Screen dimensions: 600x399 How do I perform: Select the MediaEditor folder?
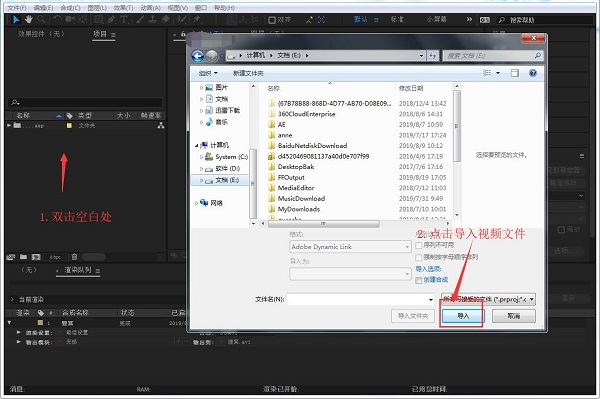pyautogui.click(x=296, y=188)
